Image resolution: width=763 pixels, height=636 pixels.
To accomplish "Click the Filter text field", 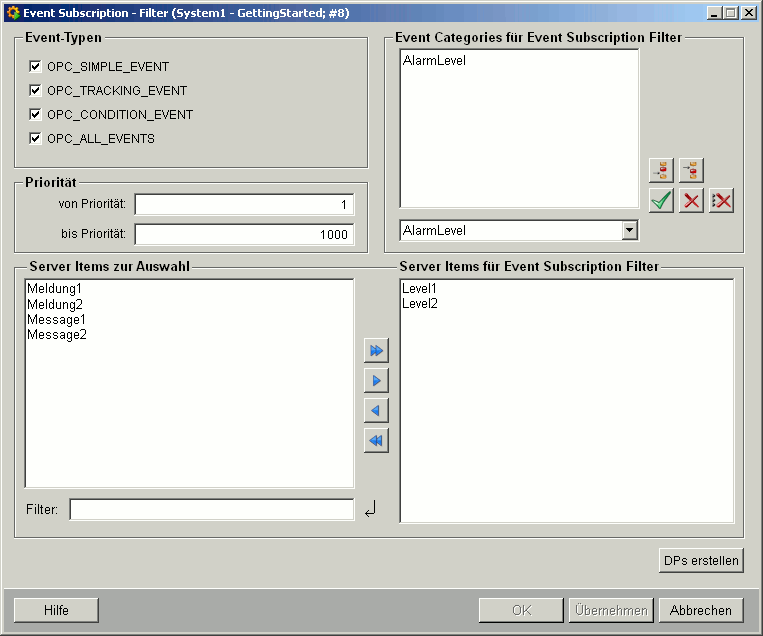I will tap(211, 510).
